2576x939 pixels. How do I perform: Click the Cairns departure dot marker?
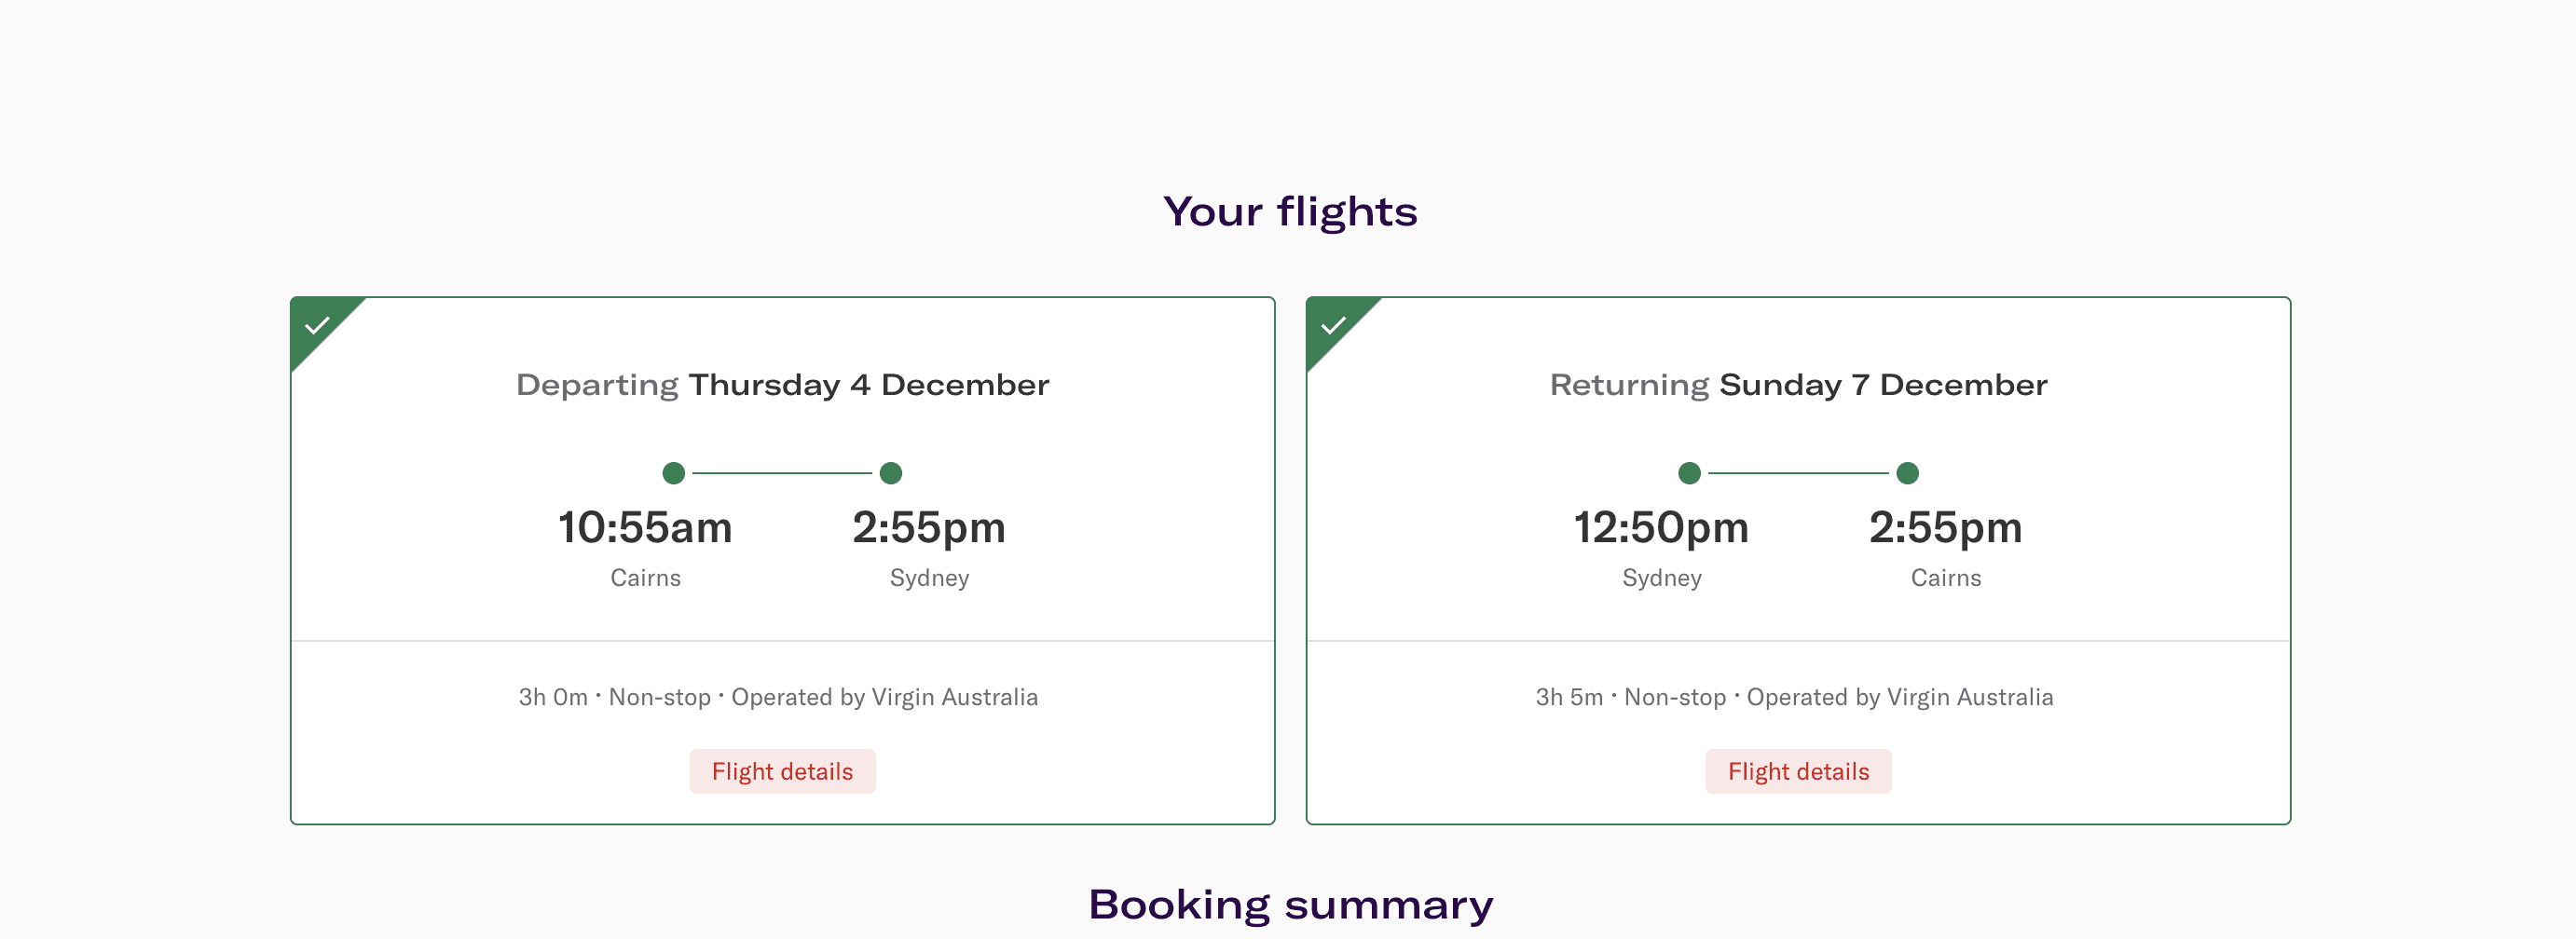tap(674, 473)
